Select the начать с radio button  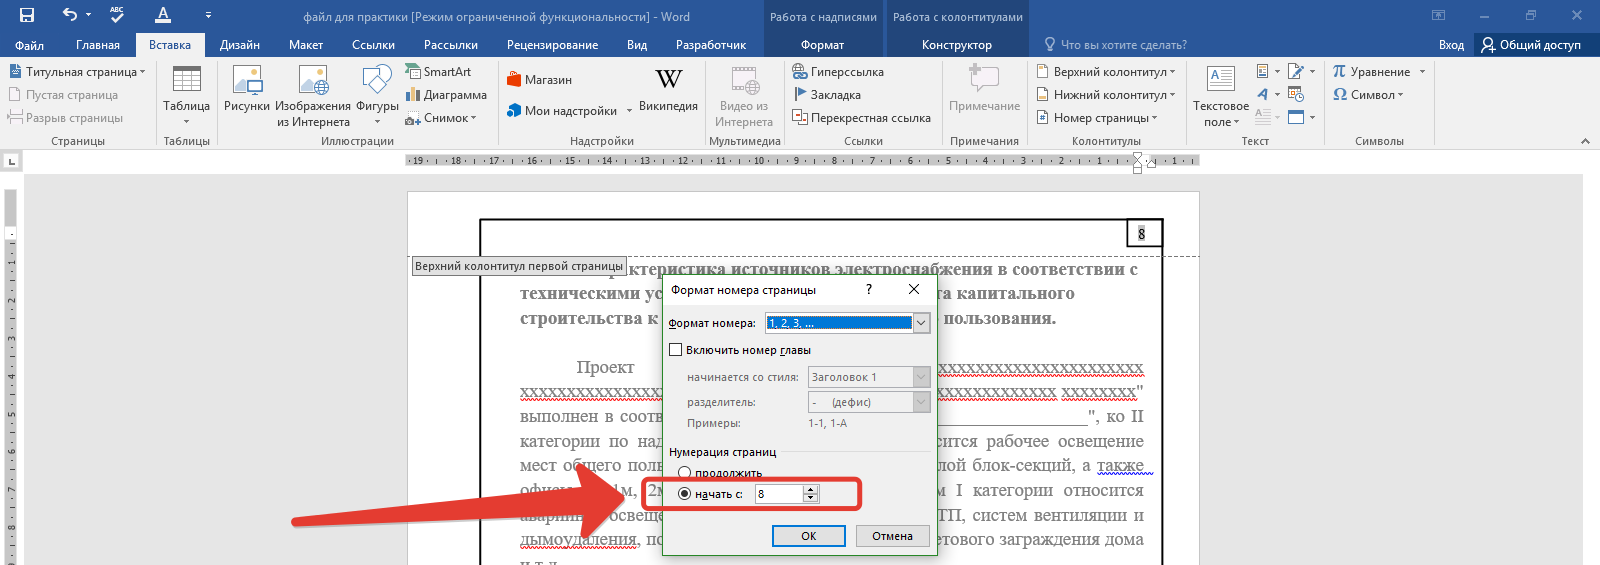point(685,494)
